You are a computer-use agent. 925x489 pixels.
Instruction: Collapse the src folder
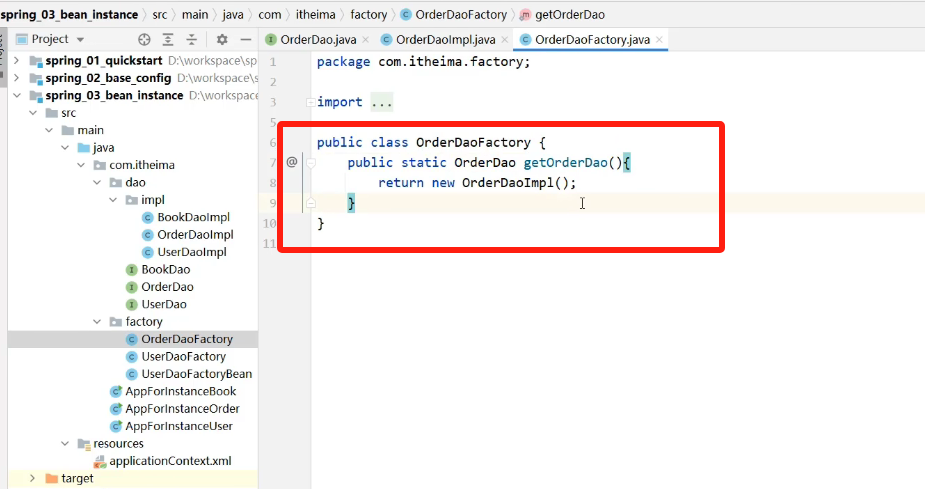33,113
